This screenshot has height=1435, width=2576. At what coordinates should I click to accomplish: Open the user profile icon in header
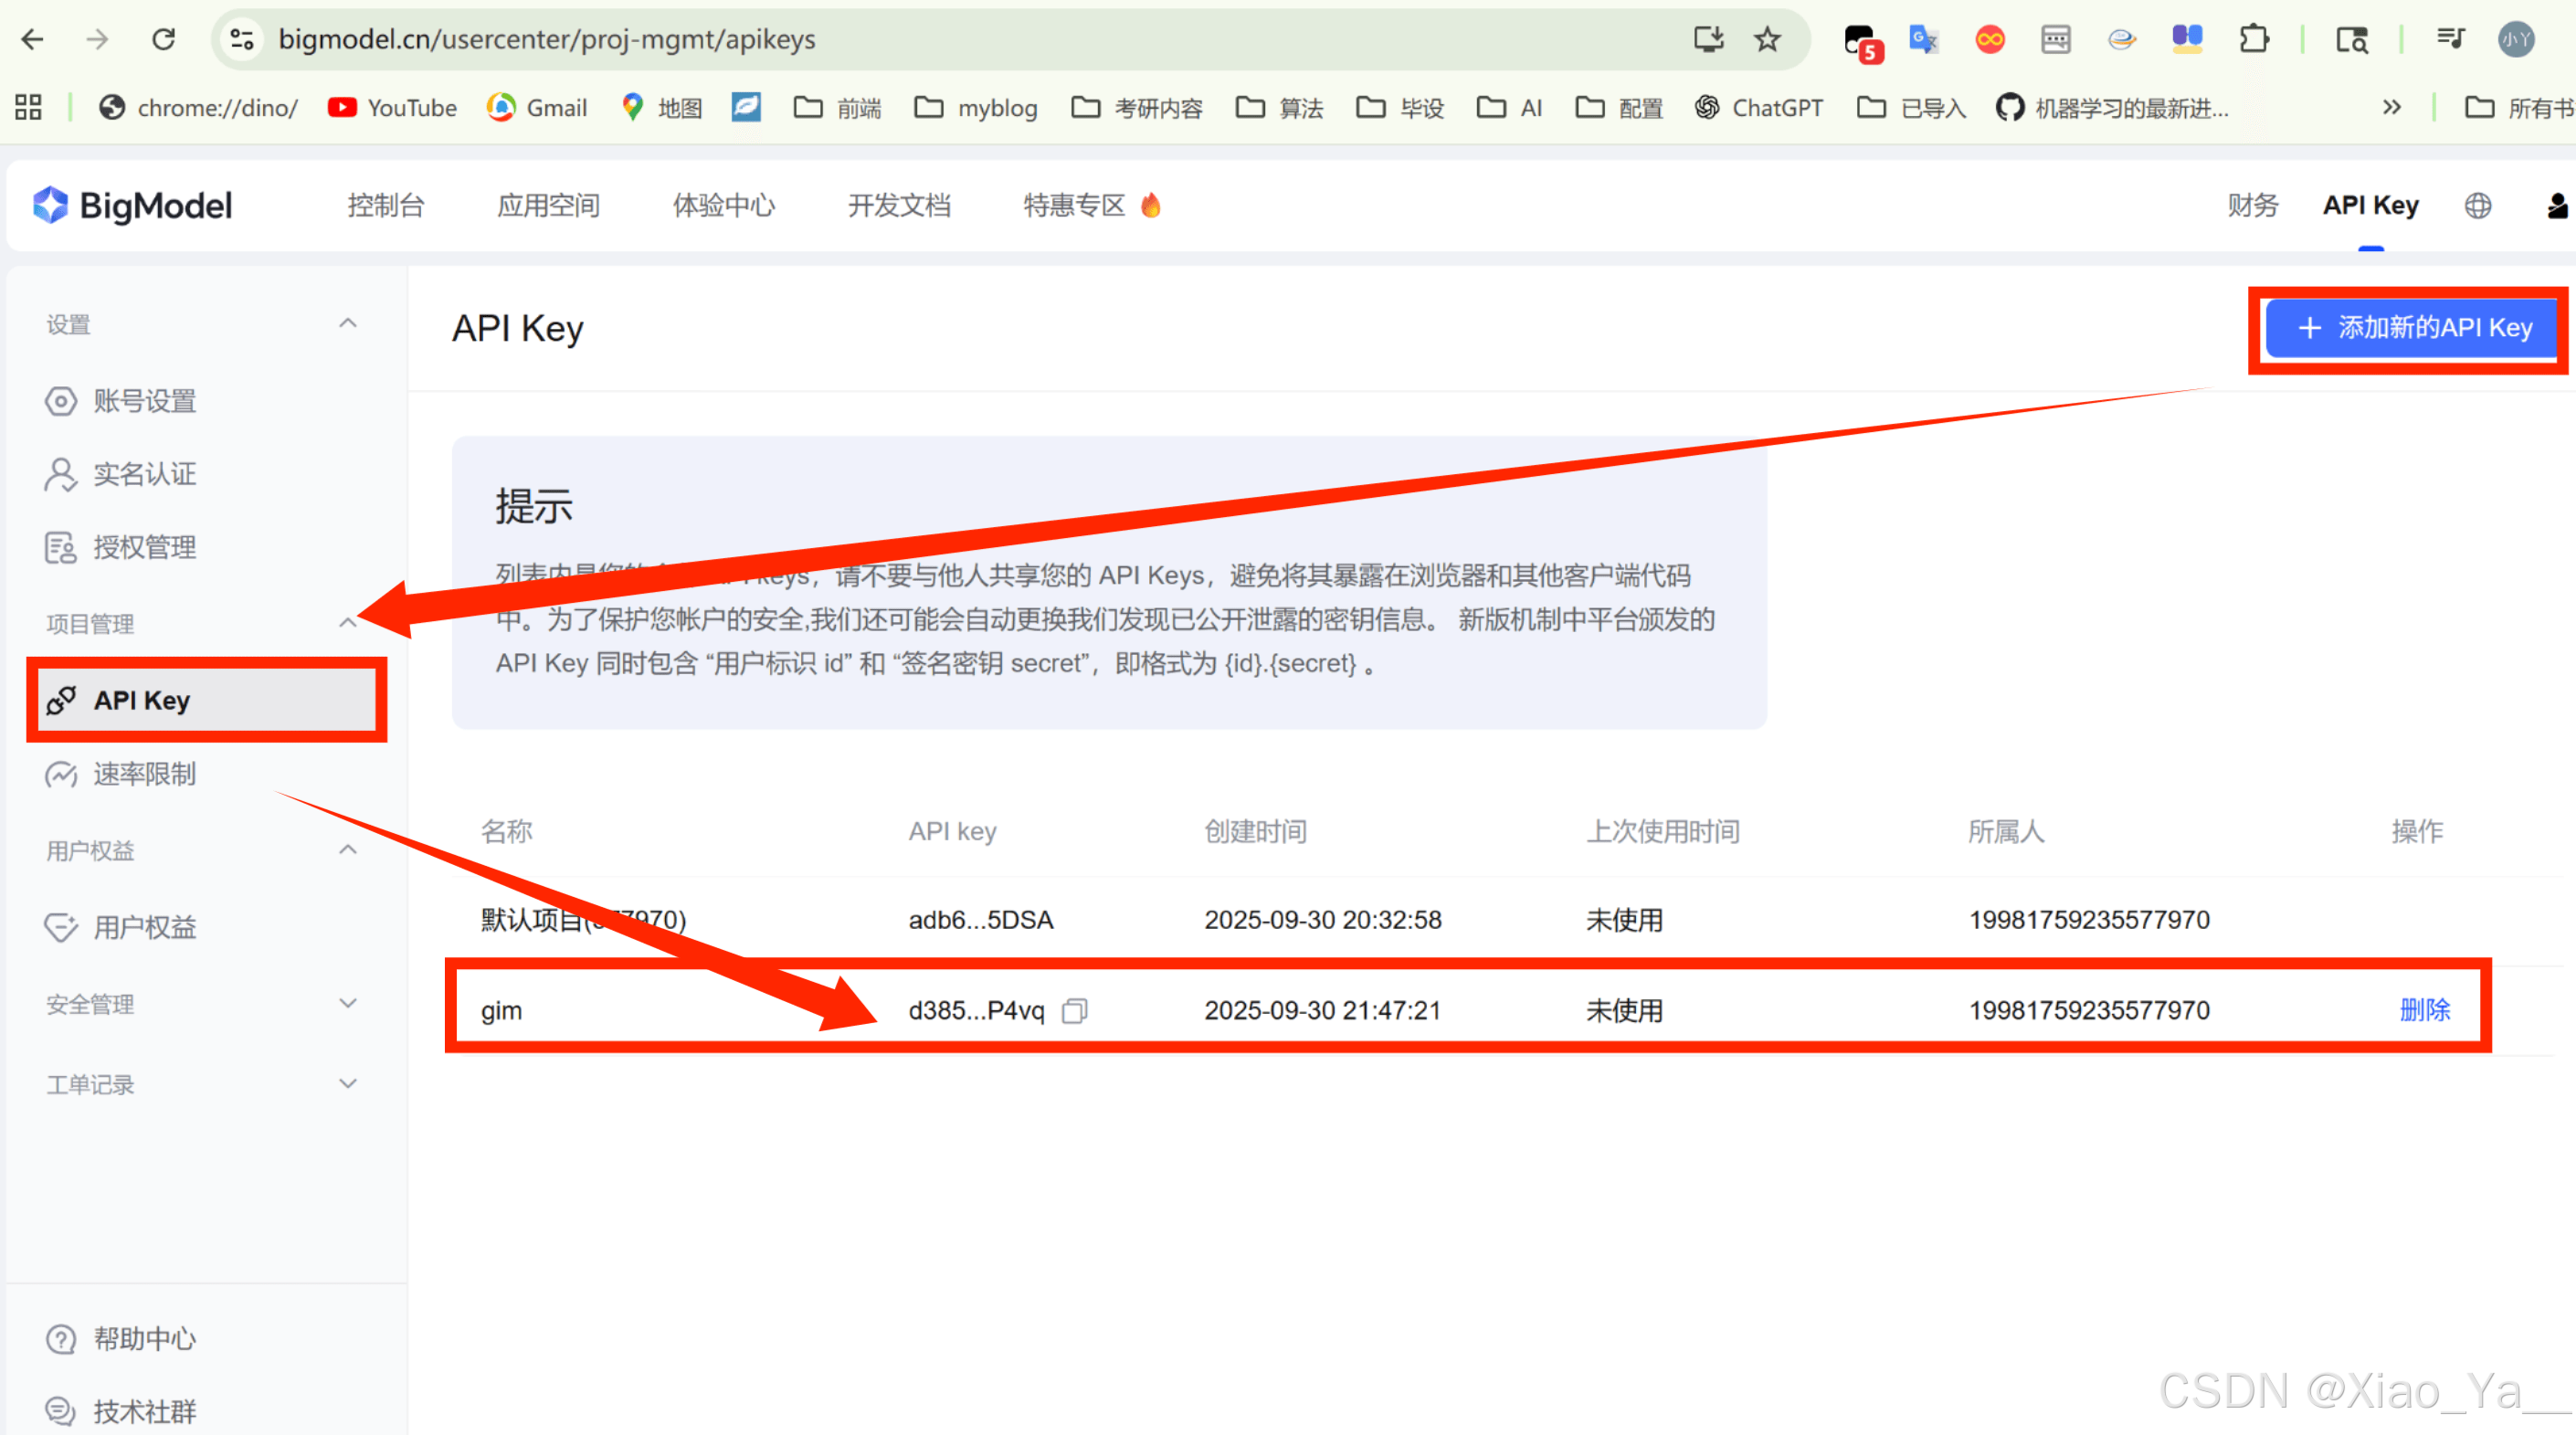tap(2556, 205)
